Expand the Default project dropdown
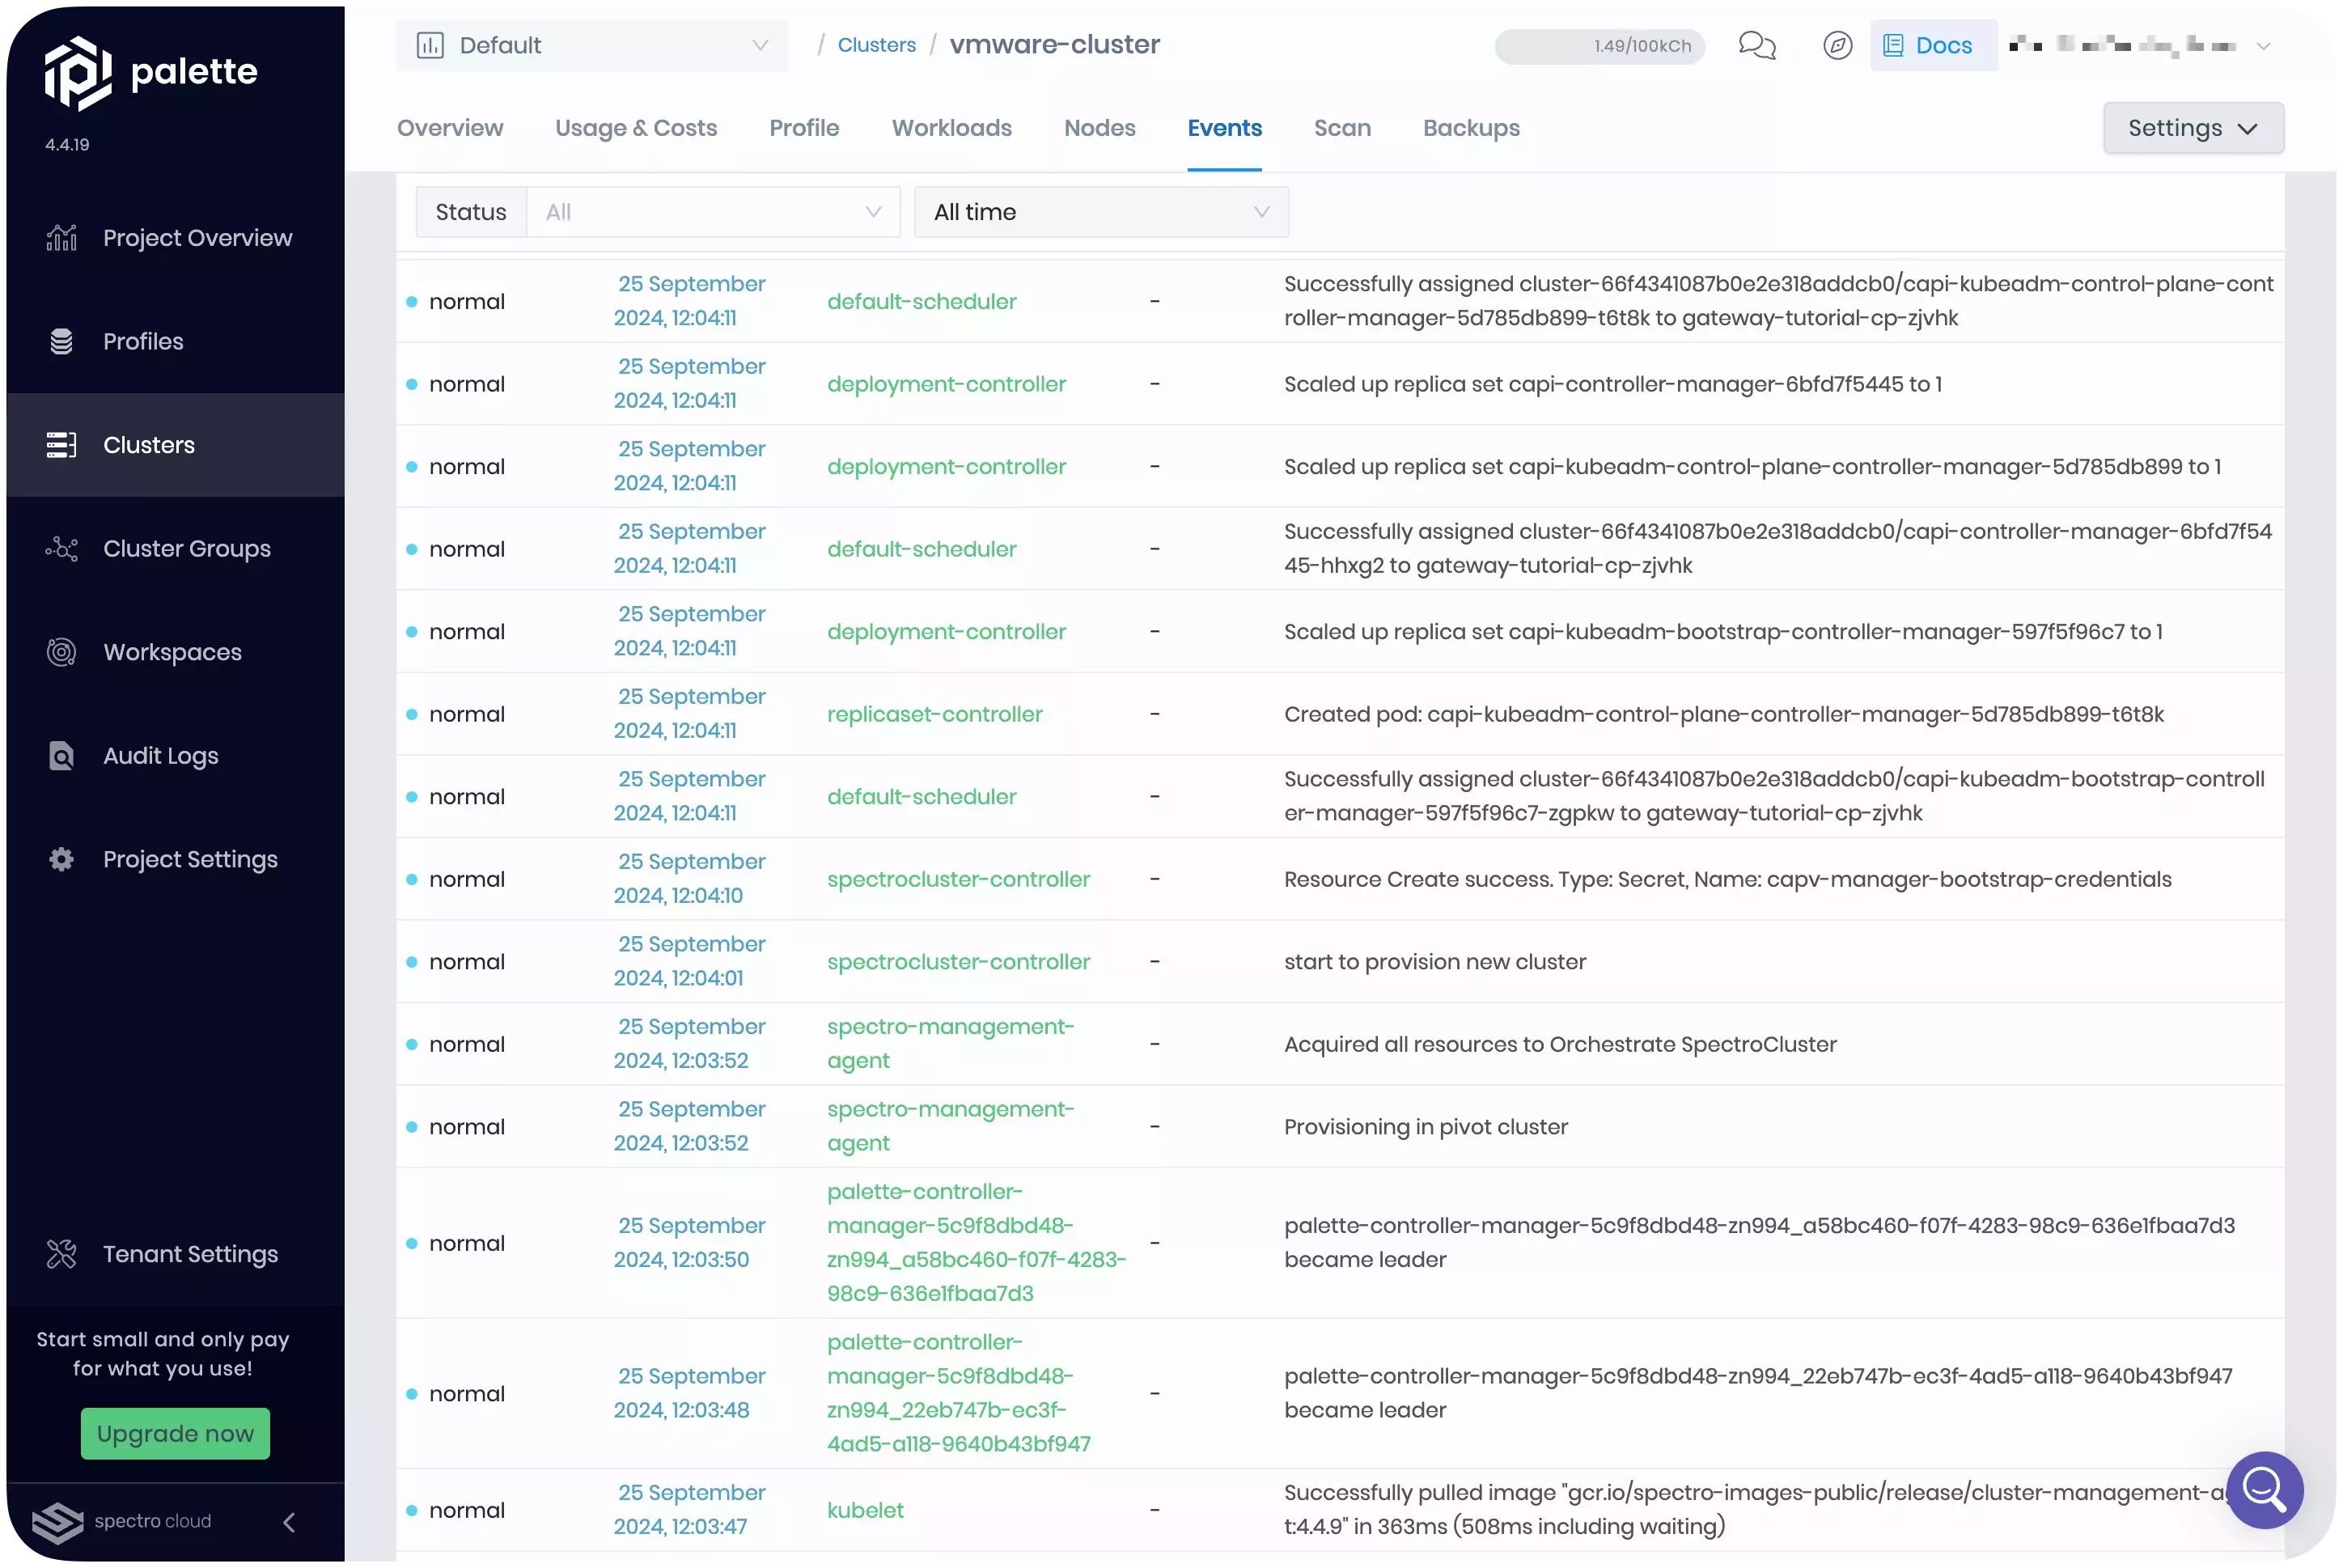This screenshot has height=1568, width=2343. pyautogui.click(x=592, y=46)
